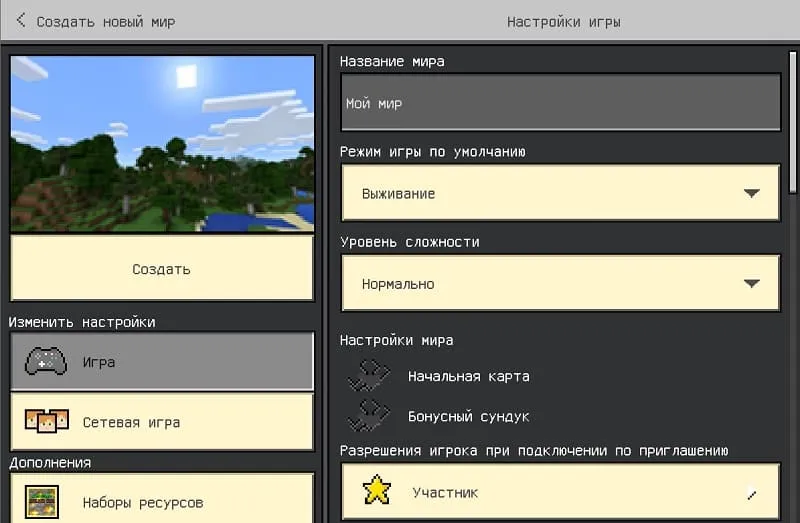Viewport: 800px width, 523px height.
Task: Toggle the Начальная карта switch
Action: pyautogui.click(x=368, y=376)
